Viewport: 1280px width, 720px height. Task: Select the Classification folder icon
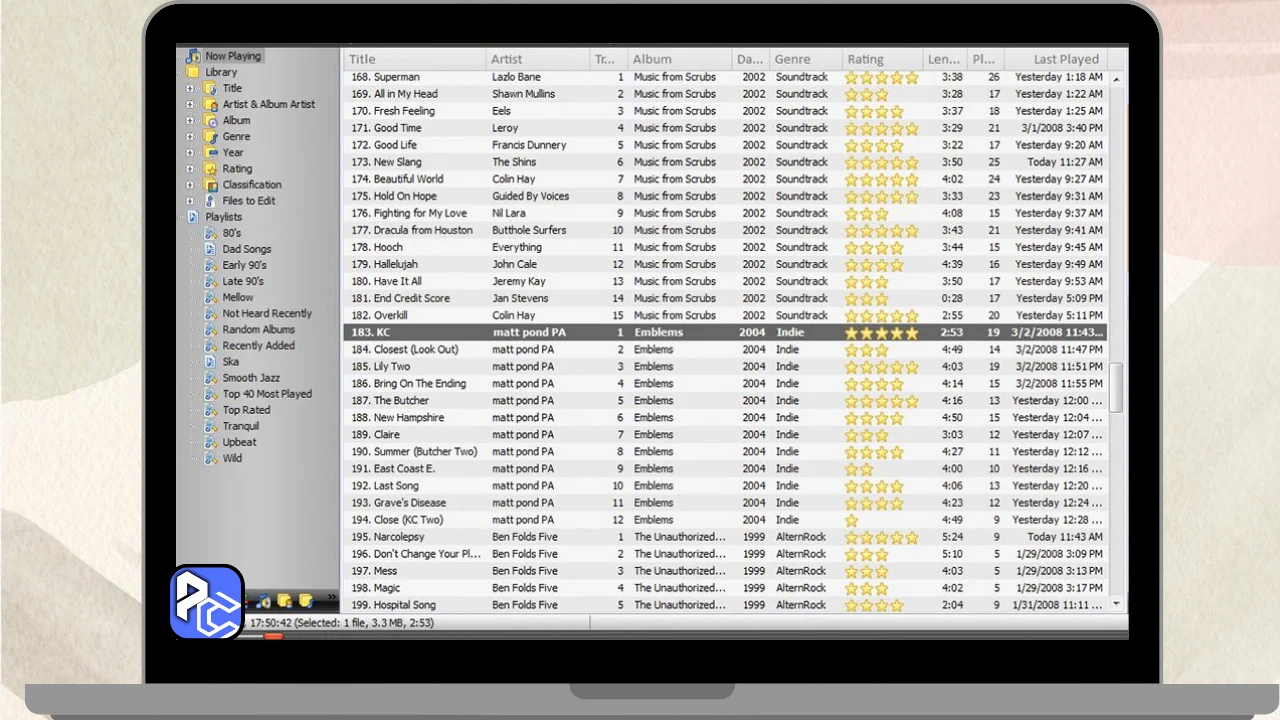pyautogui.click(x=211, y=185)
